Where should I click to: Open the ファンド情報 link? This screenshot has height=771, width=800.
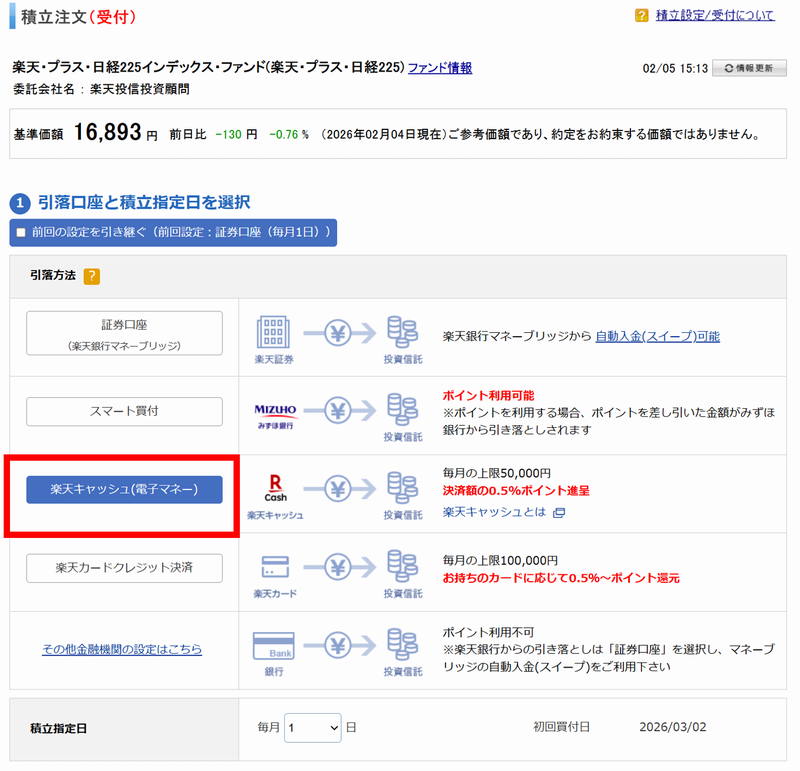point(440,68)
